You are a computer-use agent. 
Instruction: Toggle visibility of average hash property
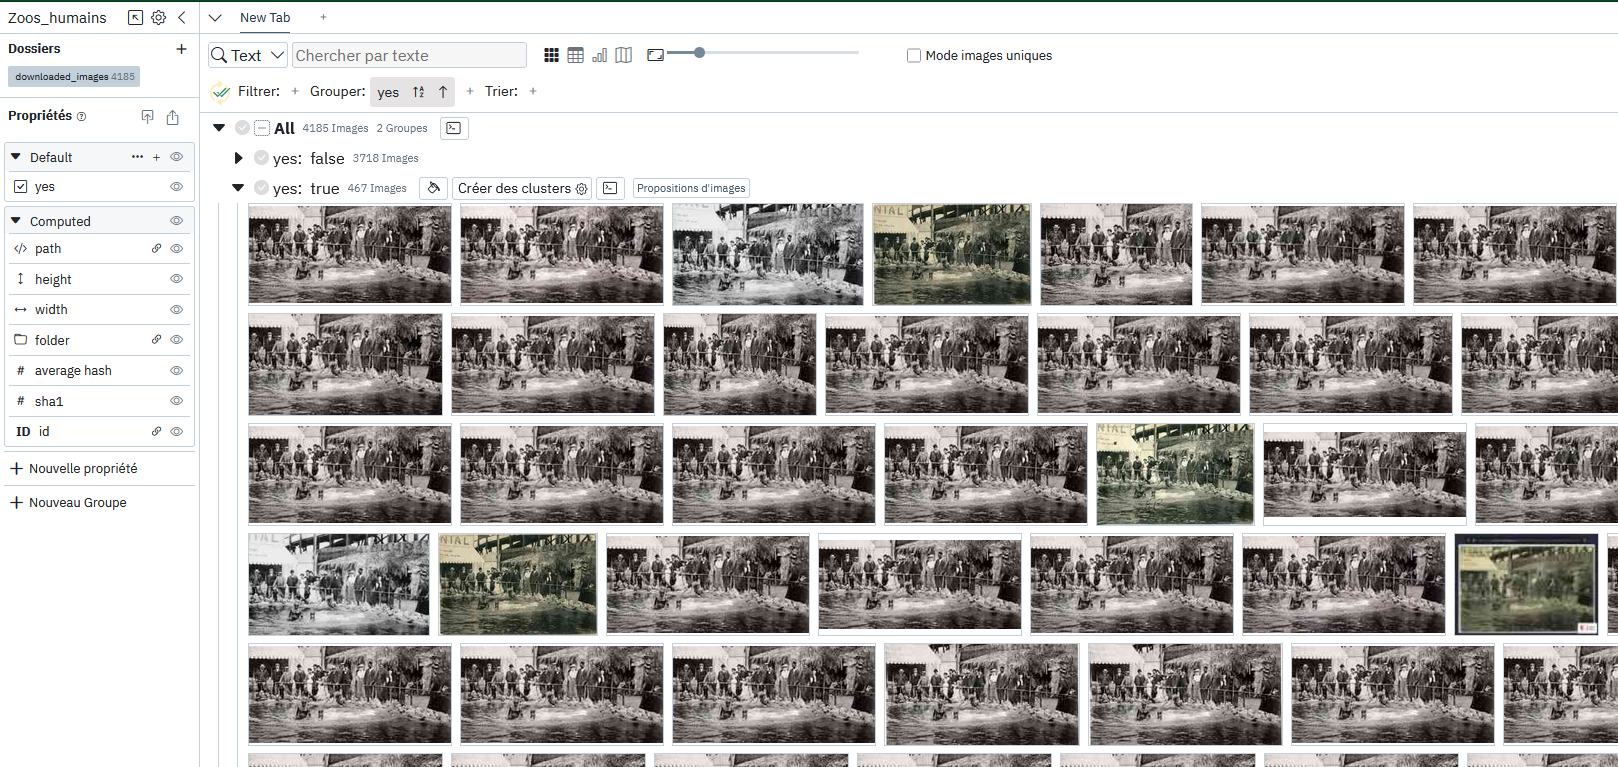(176, 371)
